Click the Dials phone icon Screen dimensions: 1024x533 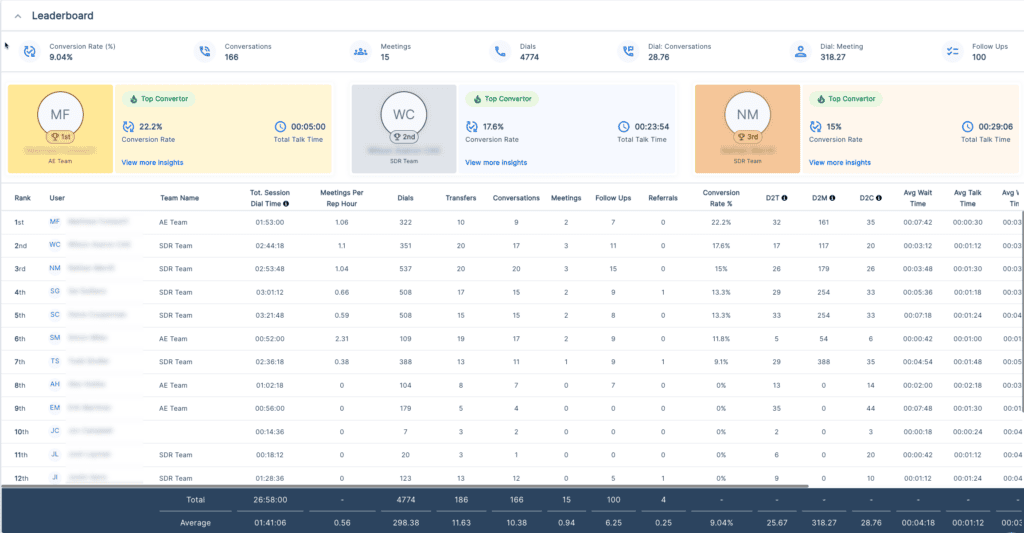(x=500, y=52)
